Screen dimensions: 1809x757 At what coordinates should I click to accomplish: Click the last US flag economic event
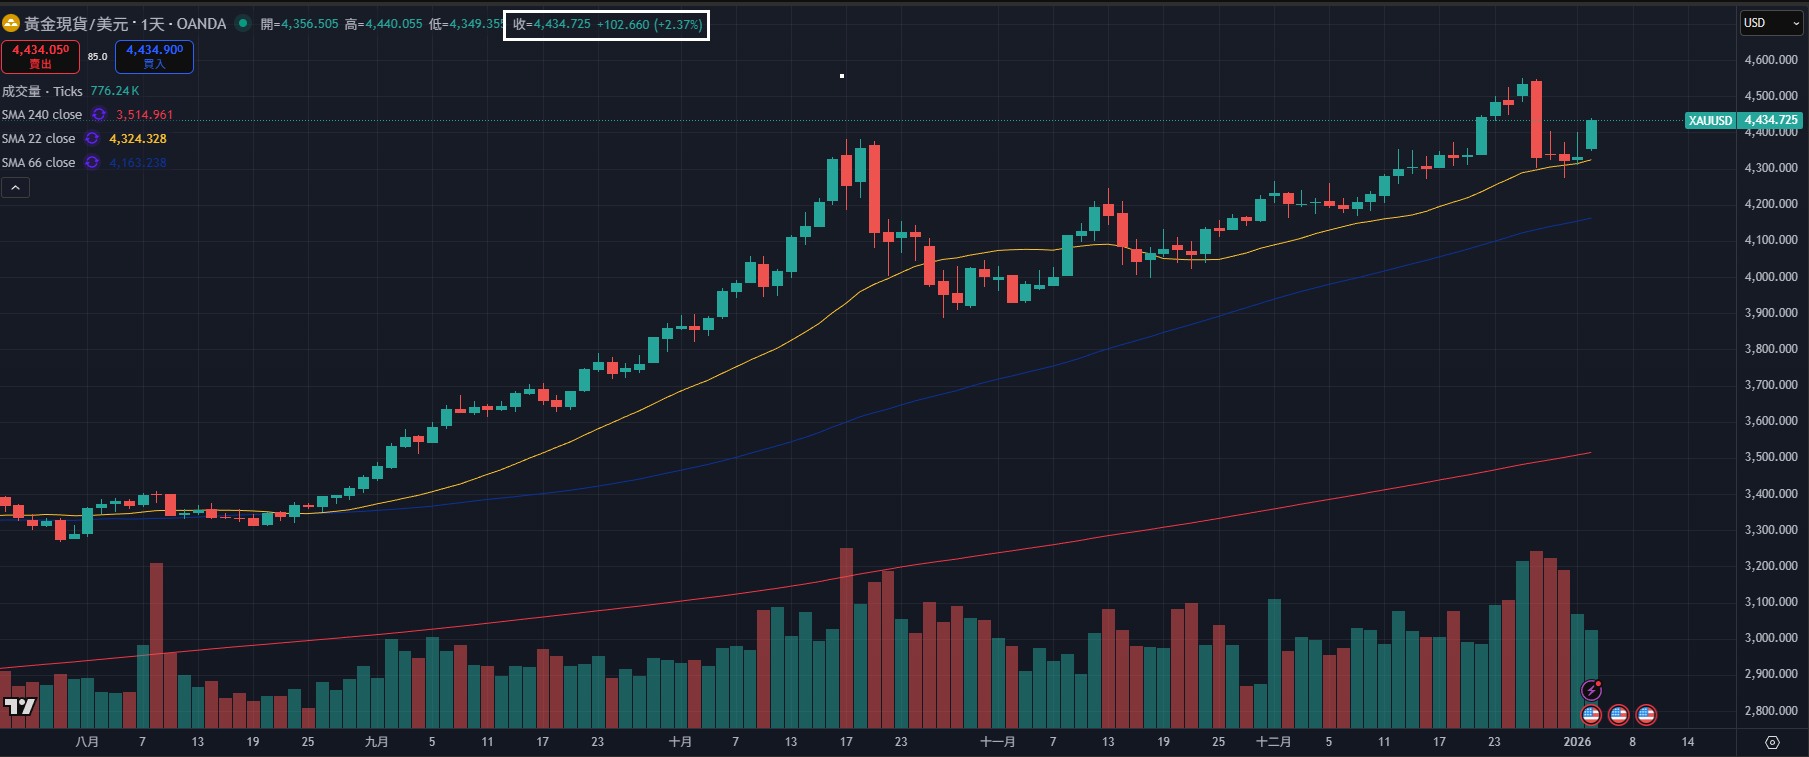[x=1645, y=715]
